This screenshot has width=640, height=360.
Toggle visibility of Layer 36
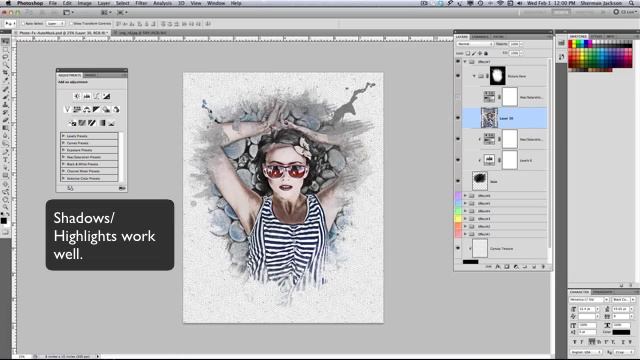pos(458,118)
